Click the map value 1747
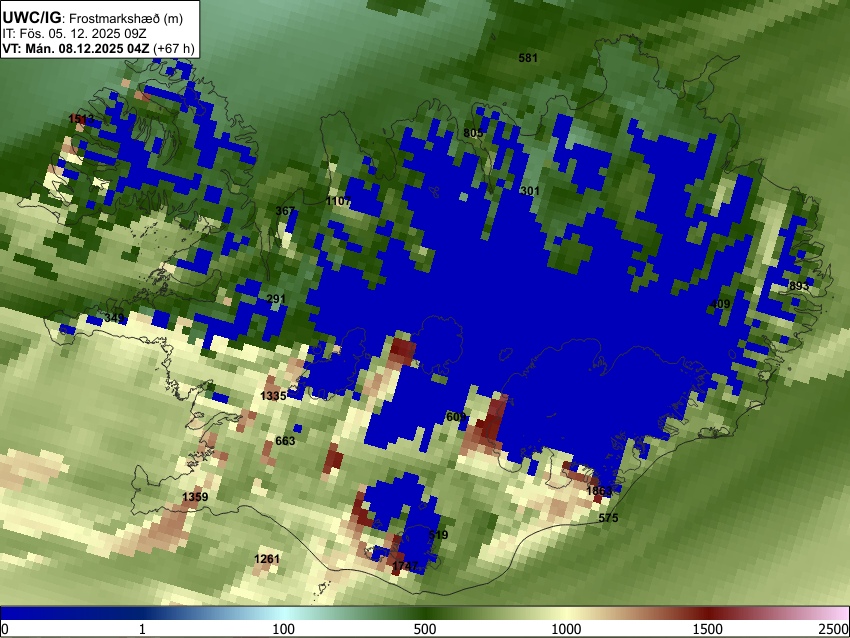Image resolution: width=850 pixels, height=638 pixels. [x=405, y=566]
